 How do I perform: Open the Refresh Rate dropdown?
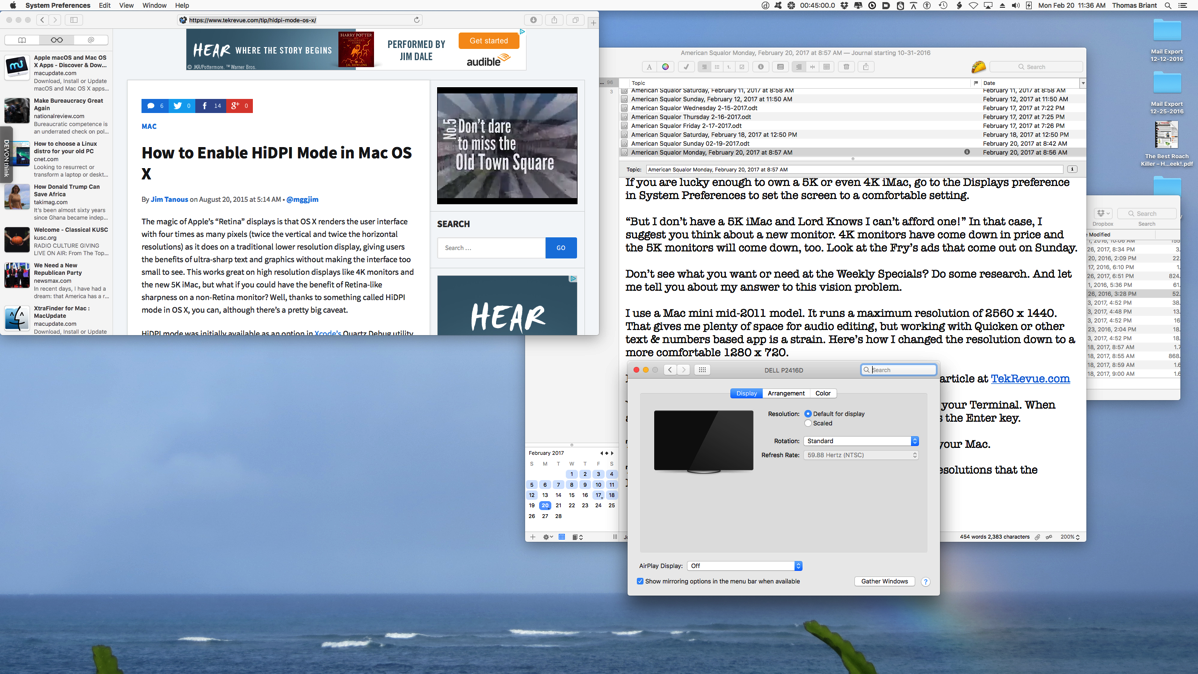861,455
